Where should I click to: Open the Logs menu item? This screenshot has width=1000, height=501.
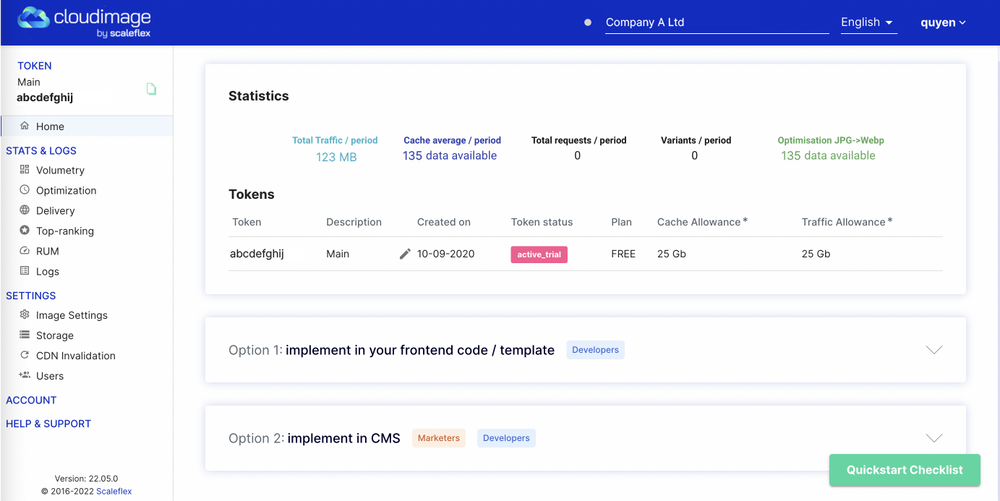pos(47,271)
